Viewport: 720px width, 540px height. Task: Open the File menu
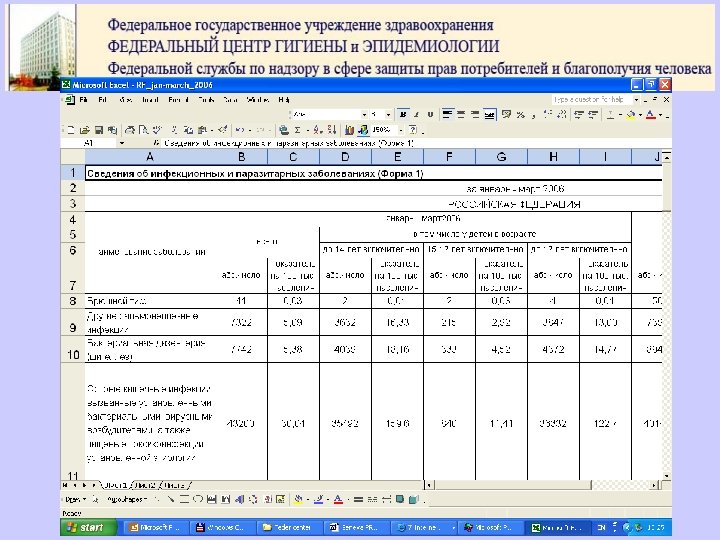coord(84,100)
